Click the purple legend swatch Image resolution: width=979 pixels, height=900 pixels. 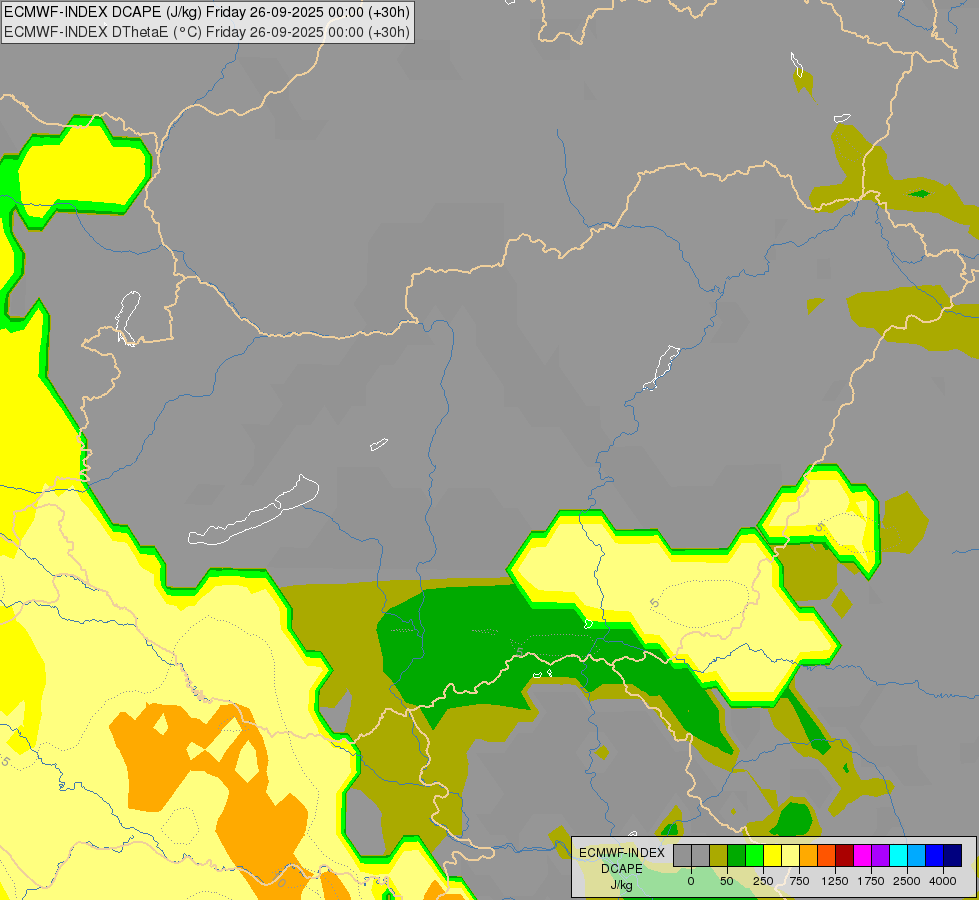pos(880,855)
